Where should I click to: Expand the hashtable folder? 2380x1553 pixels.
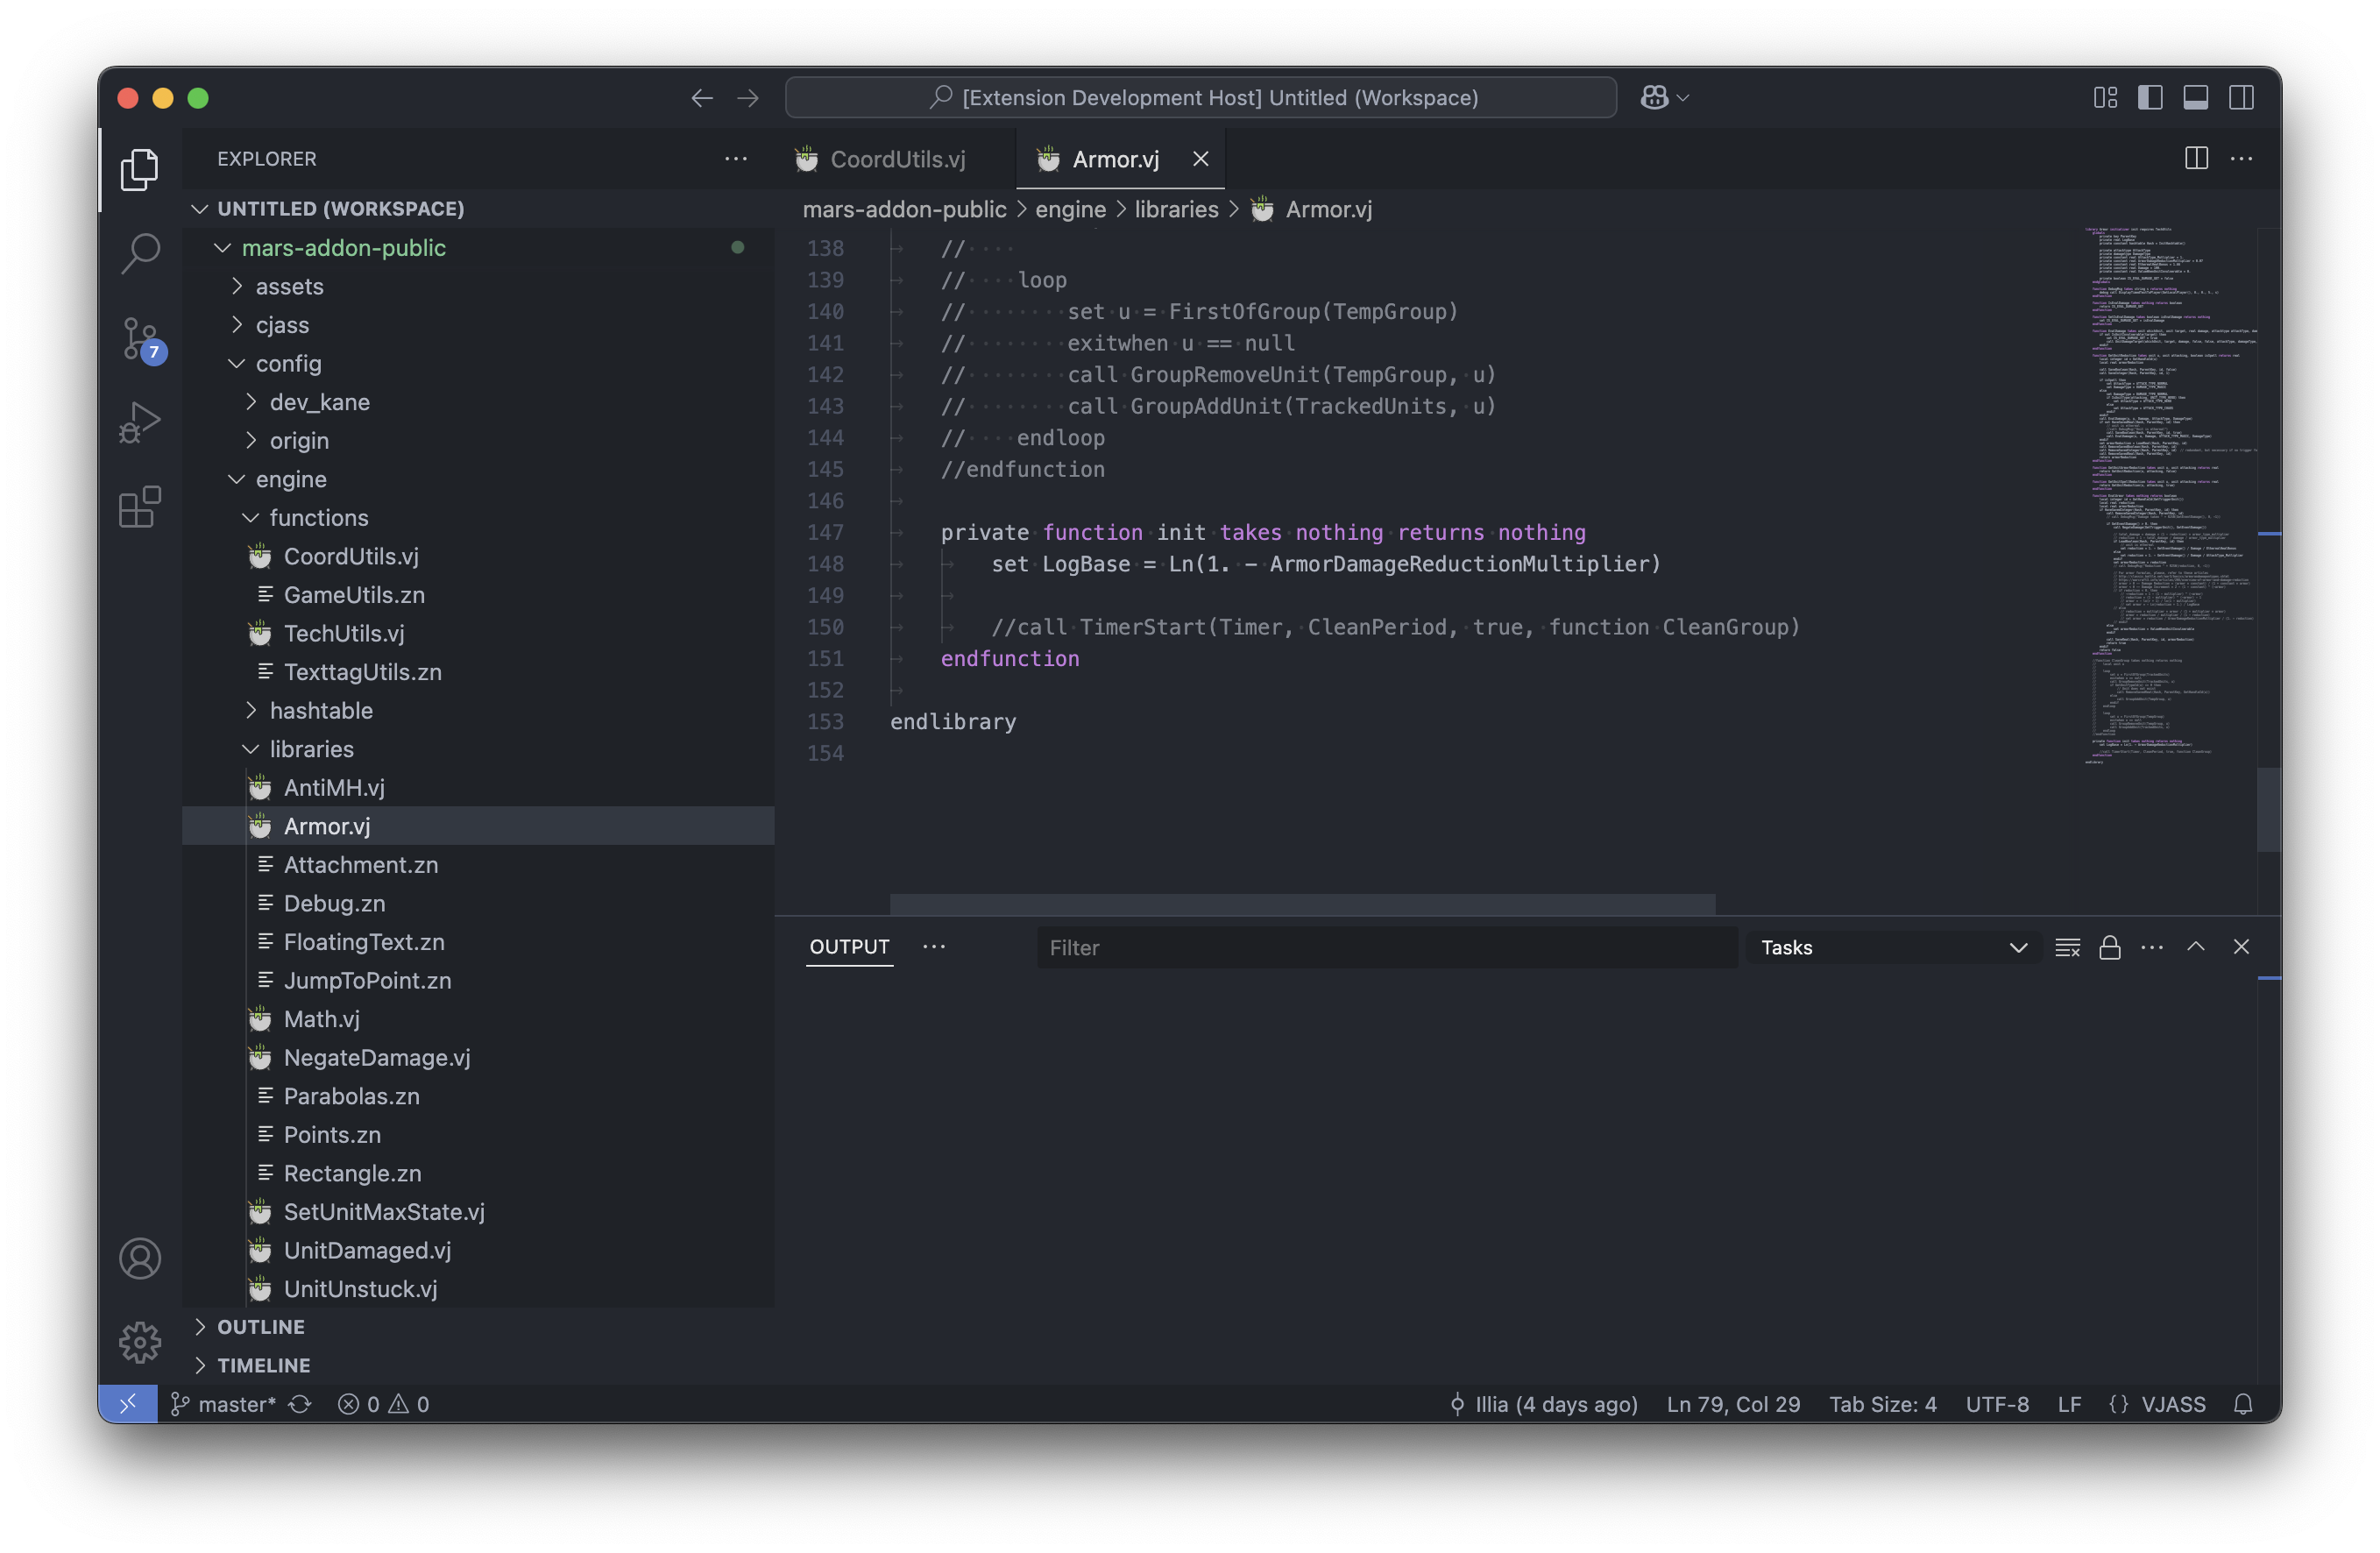[x=321, y=710]
